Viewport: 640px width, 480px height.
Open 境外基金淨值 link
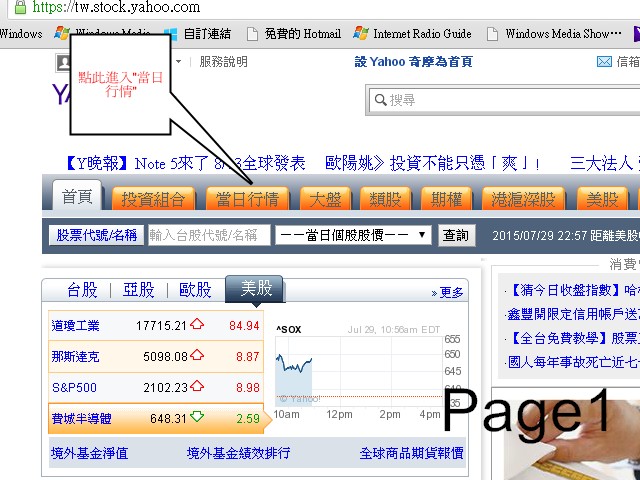click(x=90, y=453)
